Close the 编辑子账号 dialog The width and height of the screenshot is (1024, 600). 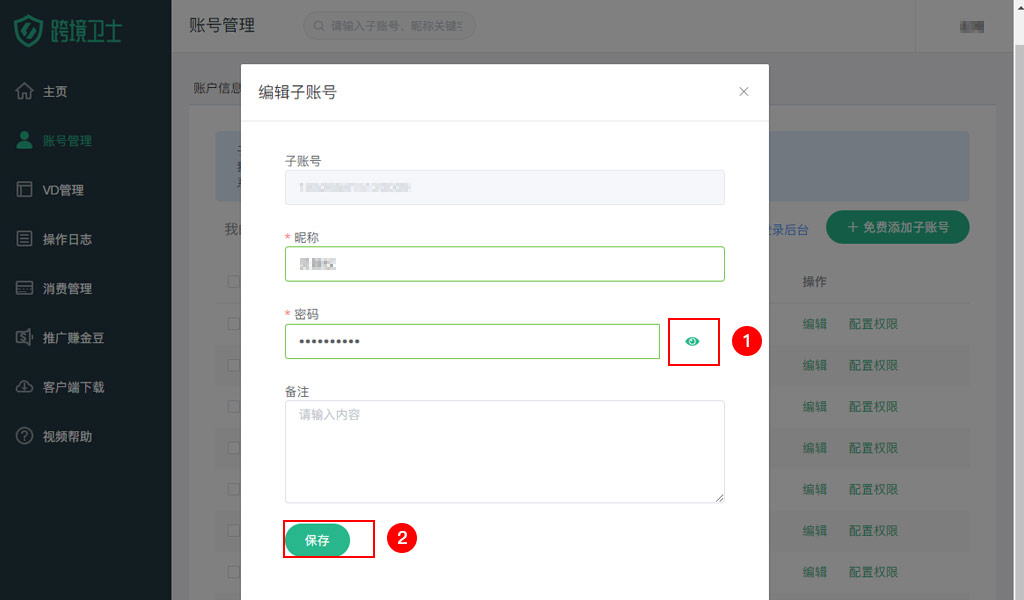[743, 91]
